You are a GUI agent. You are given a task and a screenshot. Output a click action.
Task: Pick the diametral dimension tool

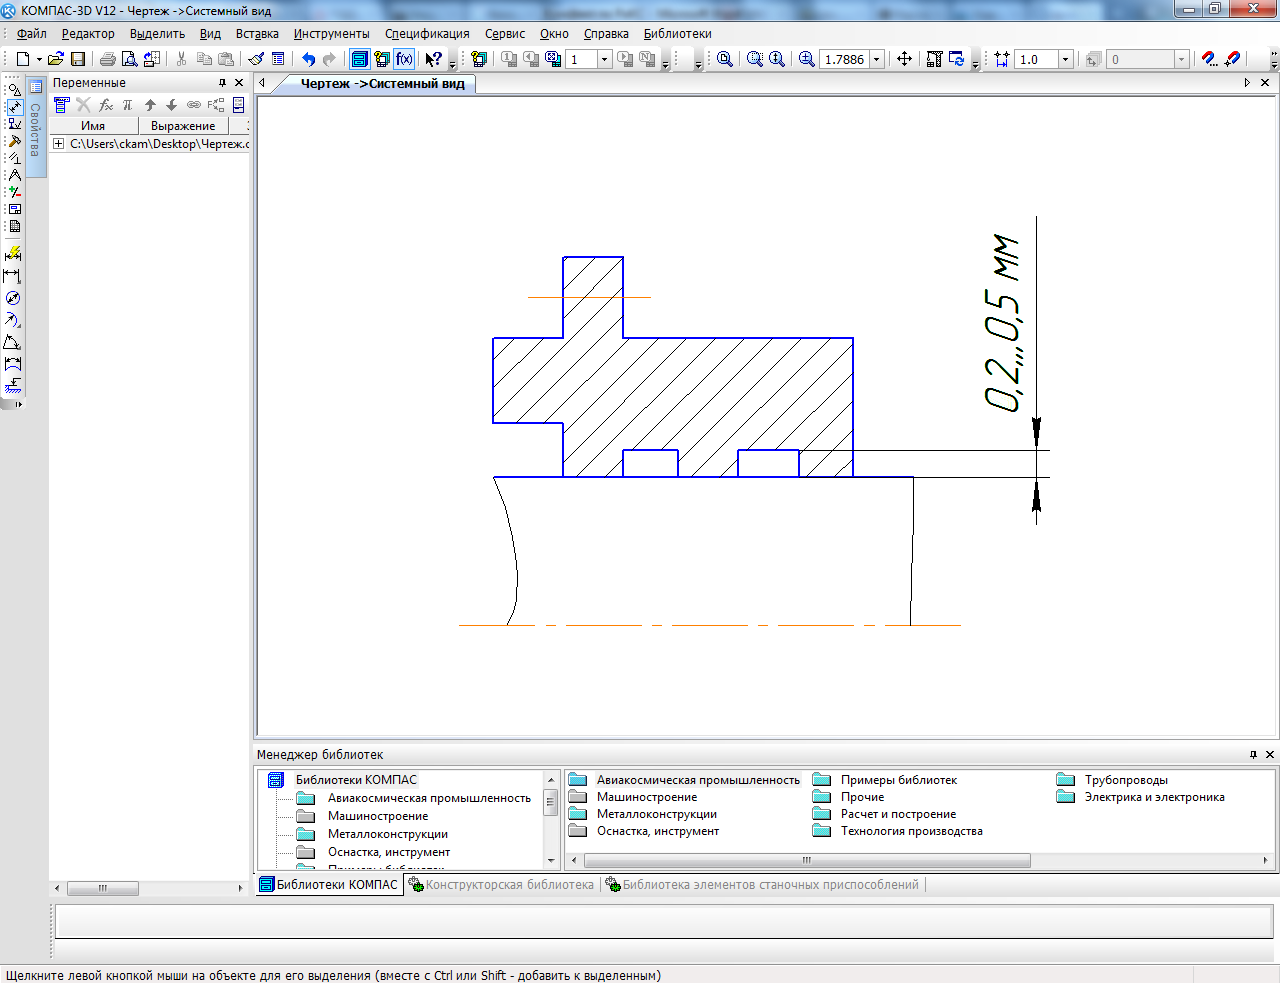13,298
